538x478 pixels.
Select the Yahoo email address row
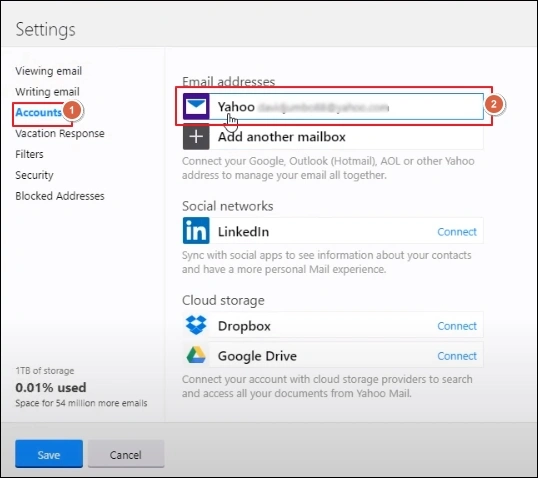[x=333, y=106]
